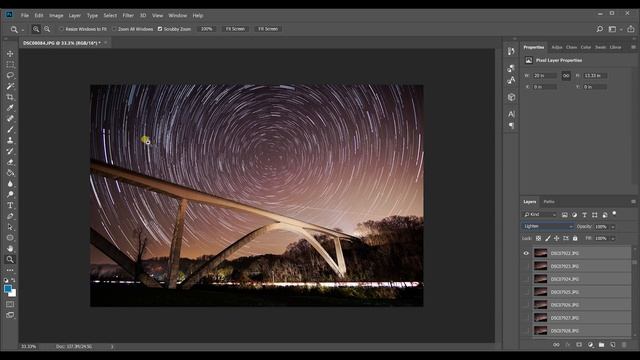Open the Image menu

coord(56,16)
